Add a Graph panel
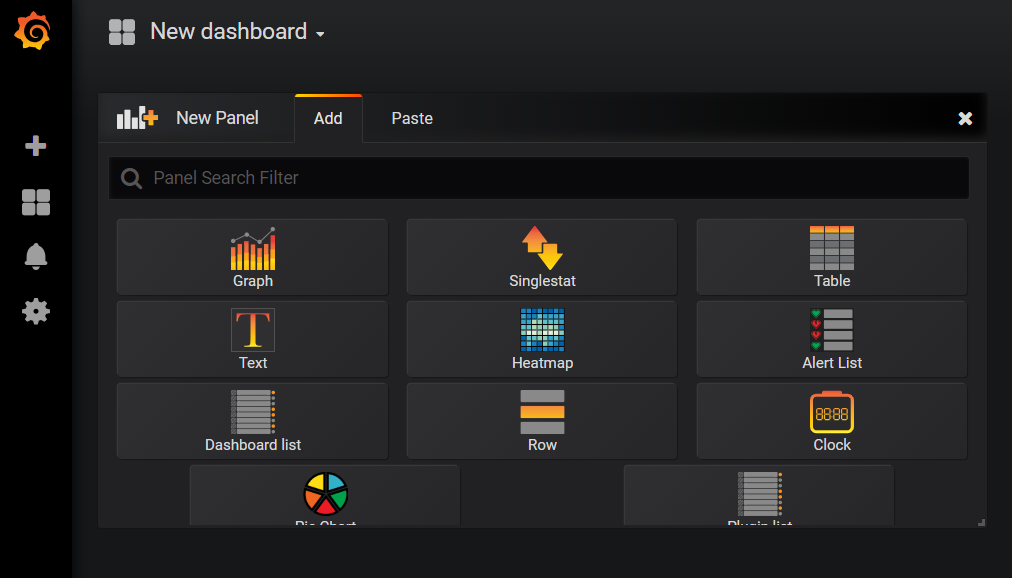Image resolution: width=1012 pixels, height=578 pixels. point(252,257)
